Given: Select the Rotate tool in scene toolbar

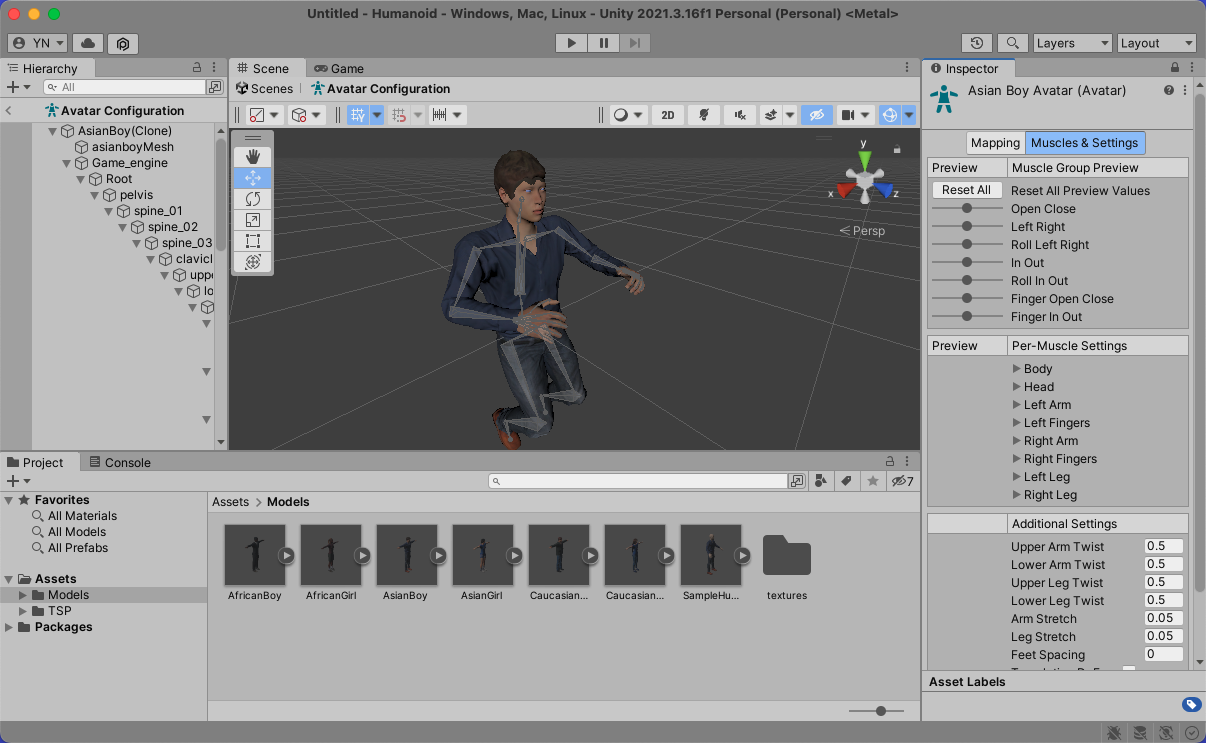Looking at the screenshot, I should (x=253, y=199).
